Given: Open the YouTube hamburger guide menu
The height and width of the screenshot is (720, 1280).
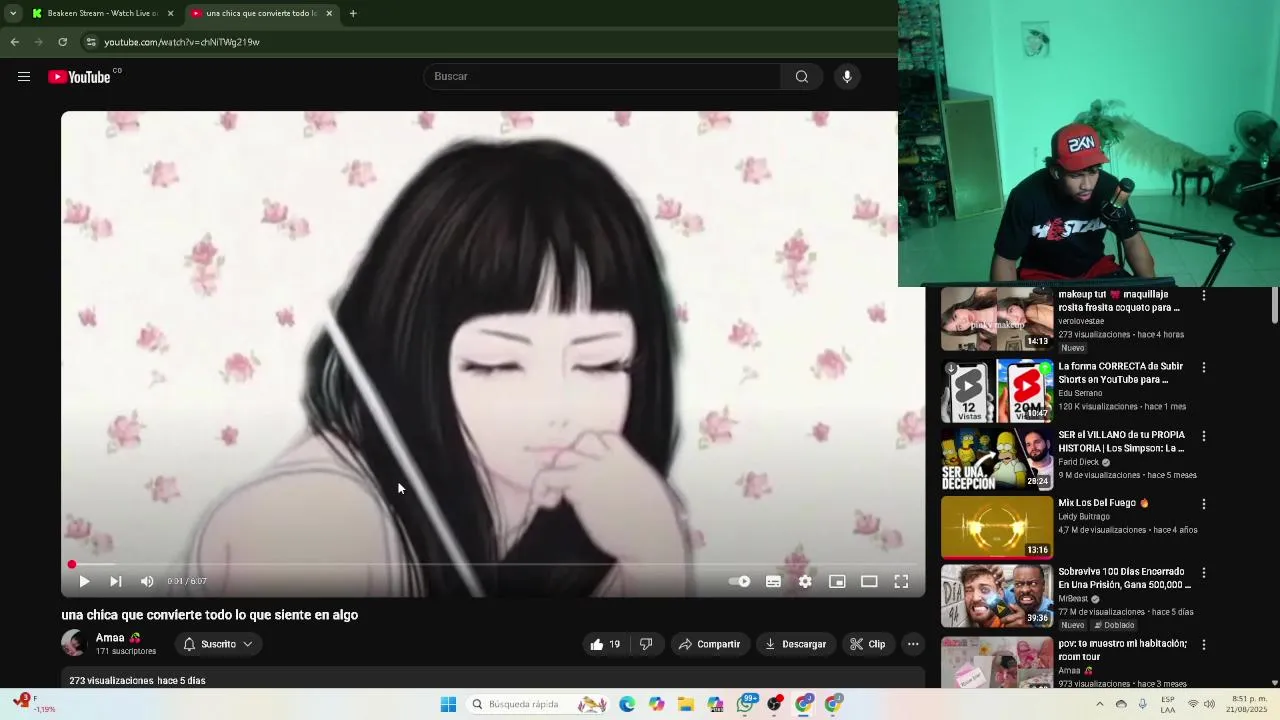Looking at the screenshot, I should coord(24,77).
